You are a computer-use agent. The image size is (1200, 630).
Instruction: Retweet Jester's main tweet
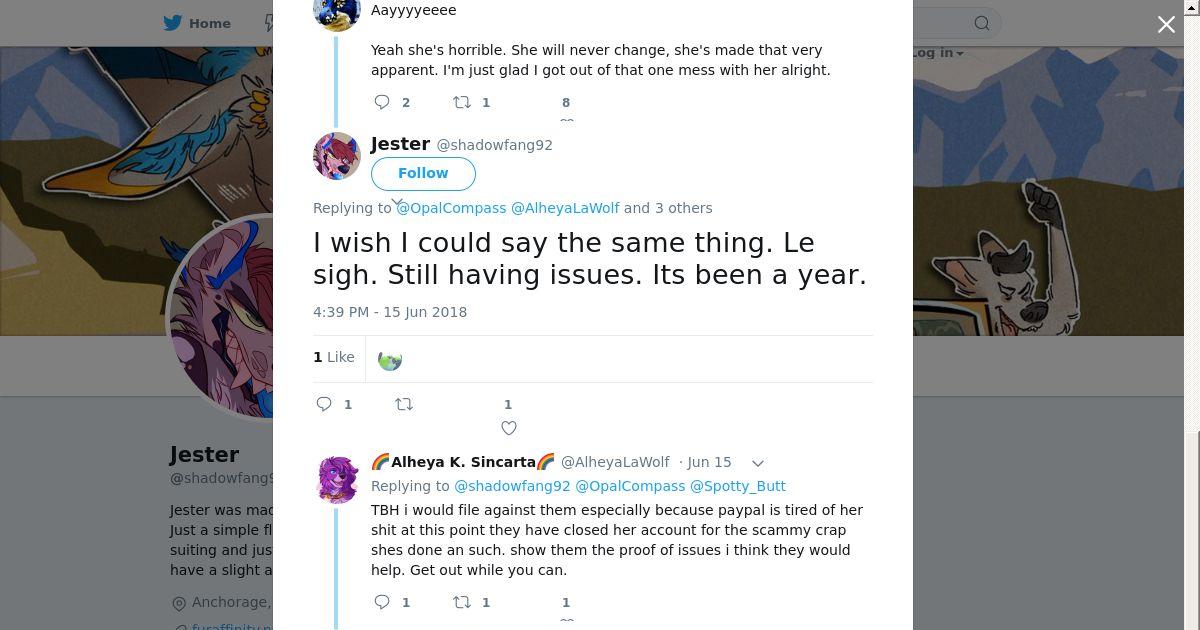tap(404, 404)
